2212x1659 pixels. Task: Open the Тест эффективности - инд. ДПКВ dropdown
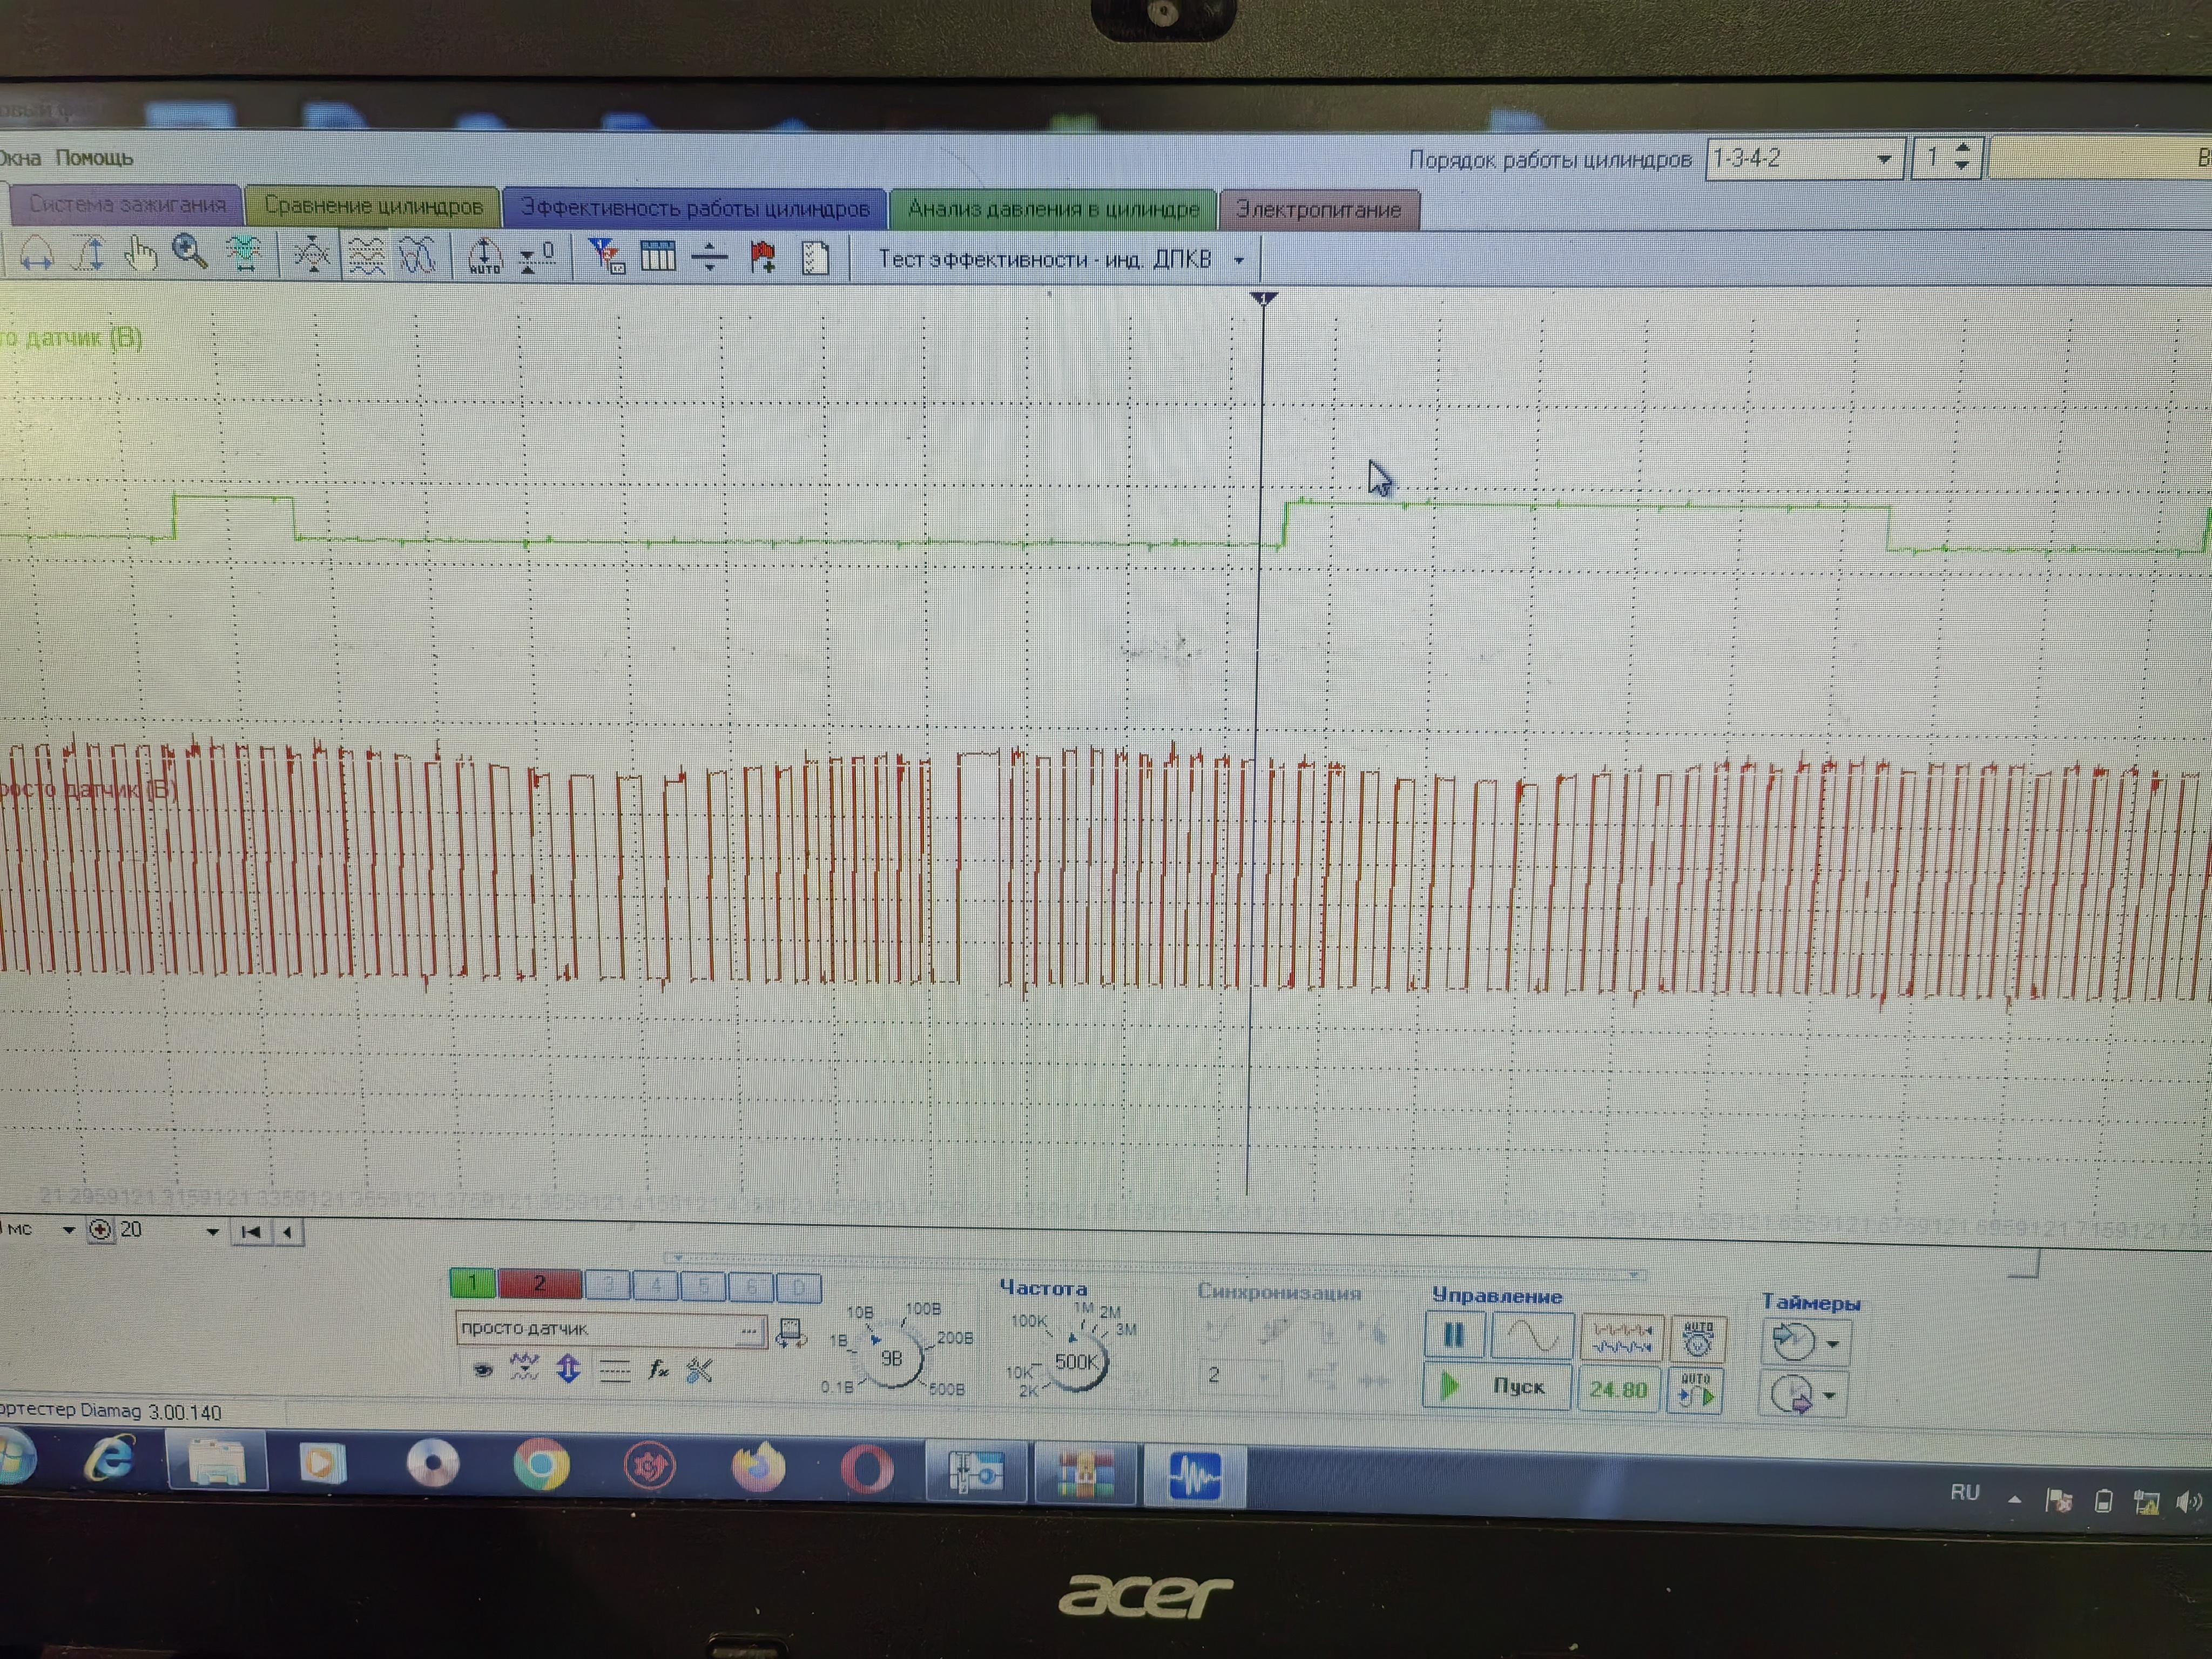(x=1239, y=261)
